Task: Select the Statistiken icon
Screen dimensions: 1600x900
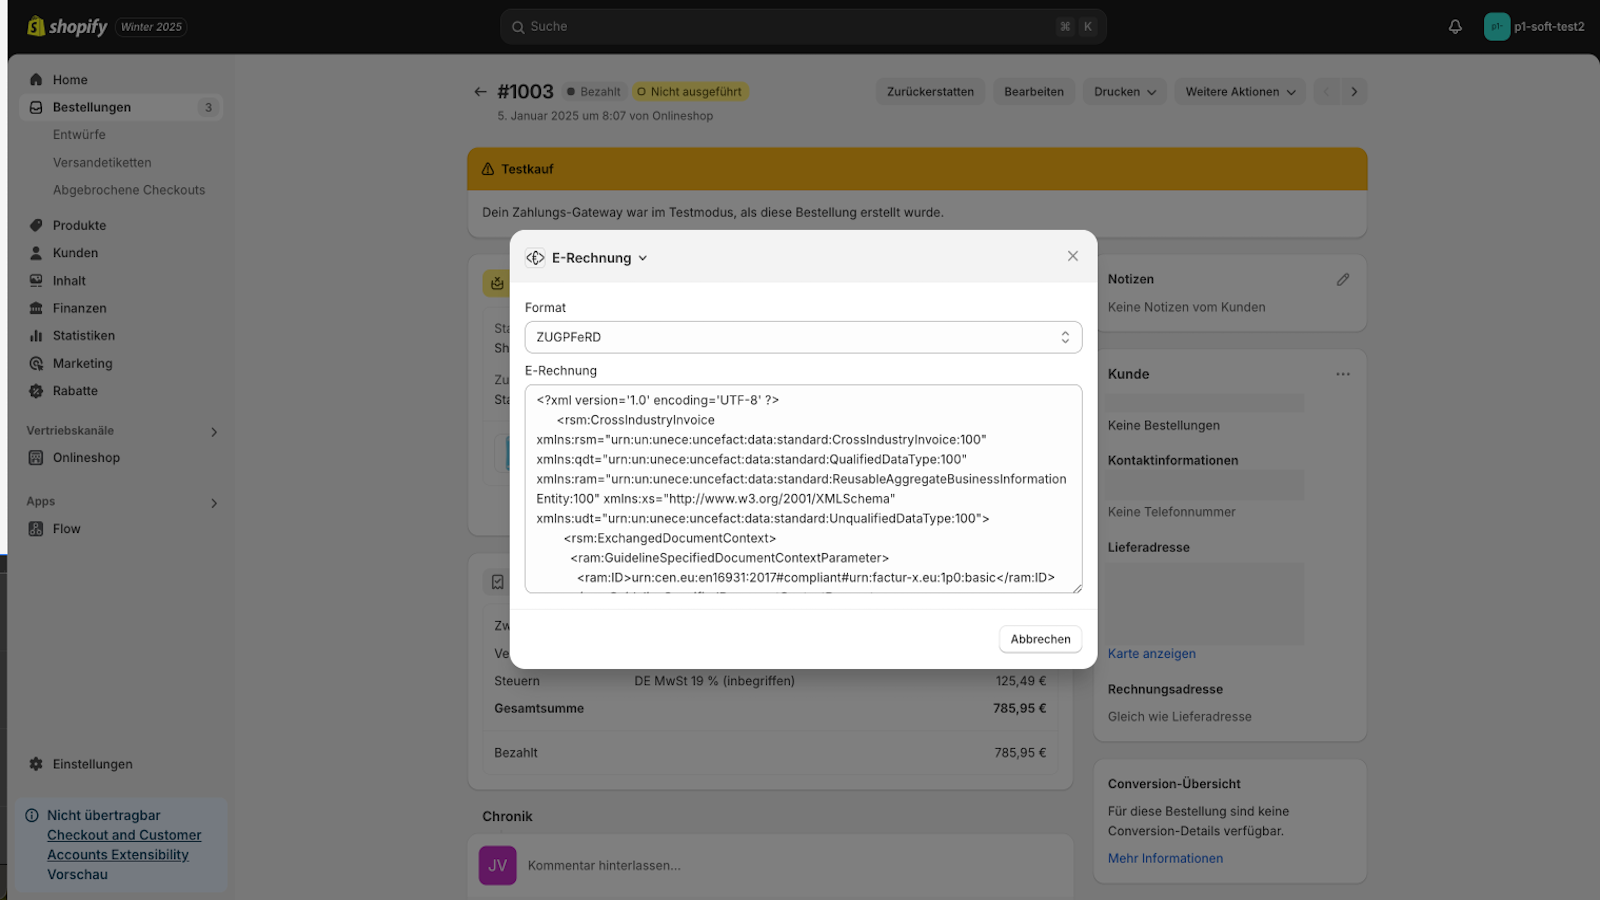Action: [x=36, y=335]
